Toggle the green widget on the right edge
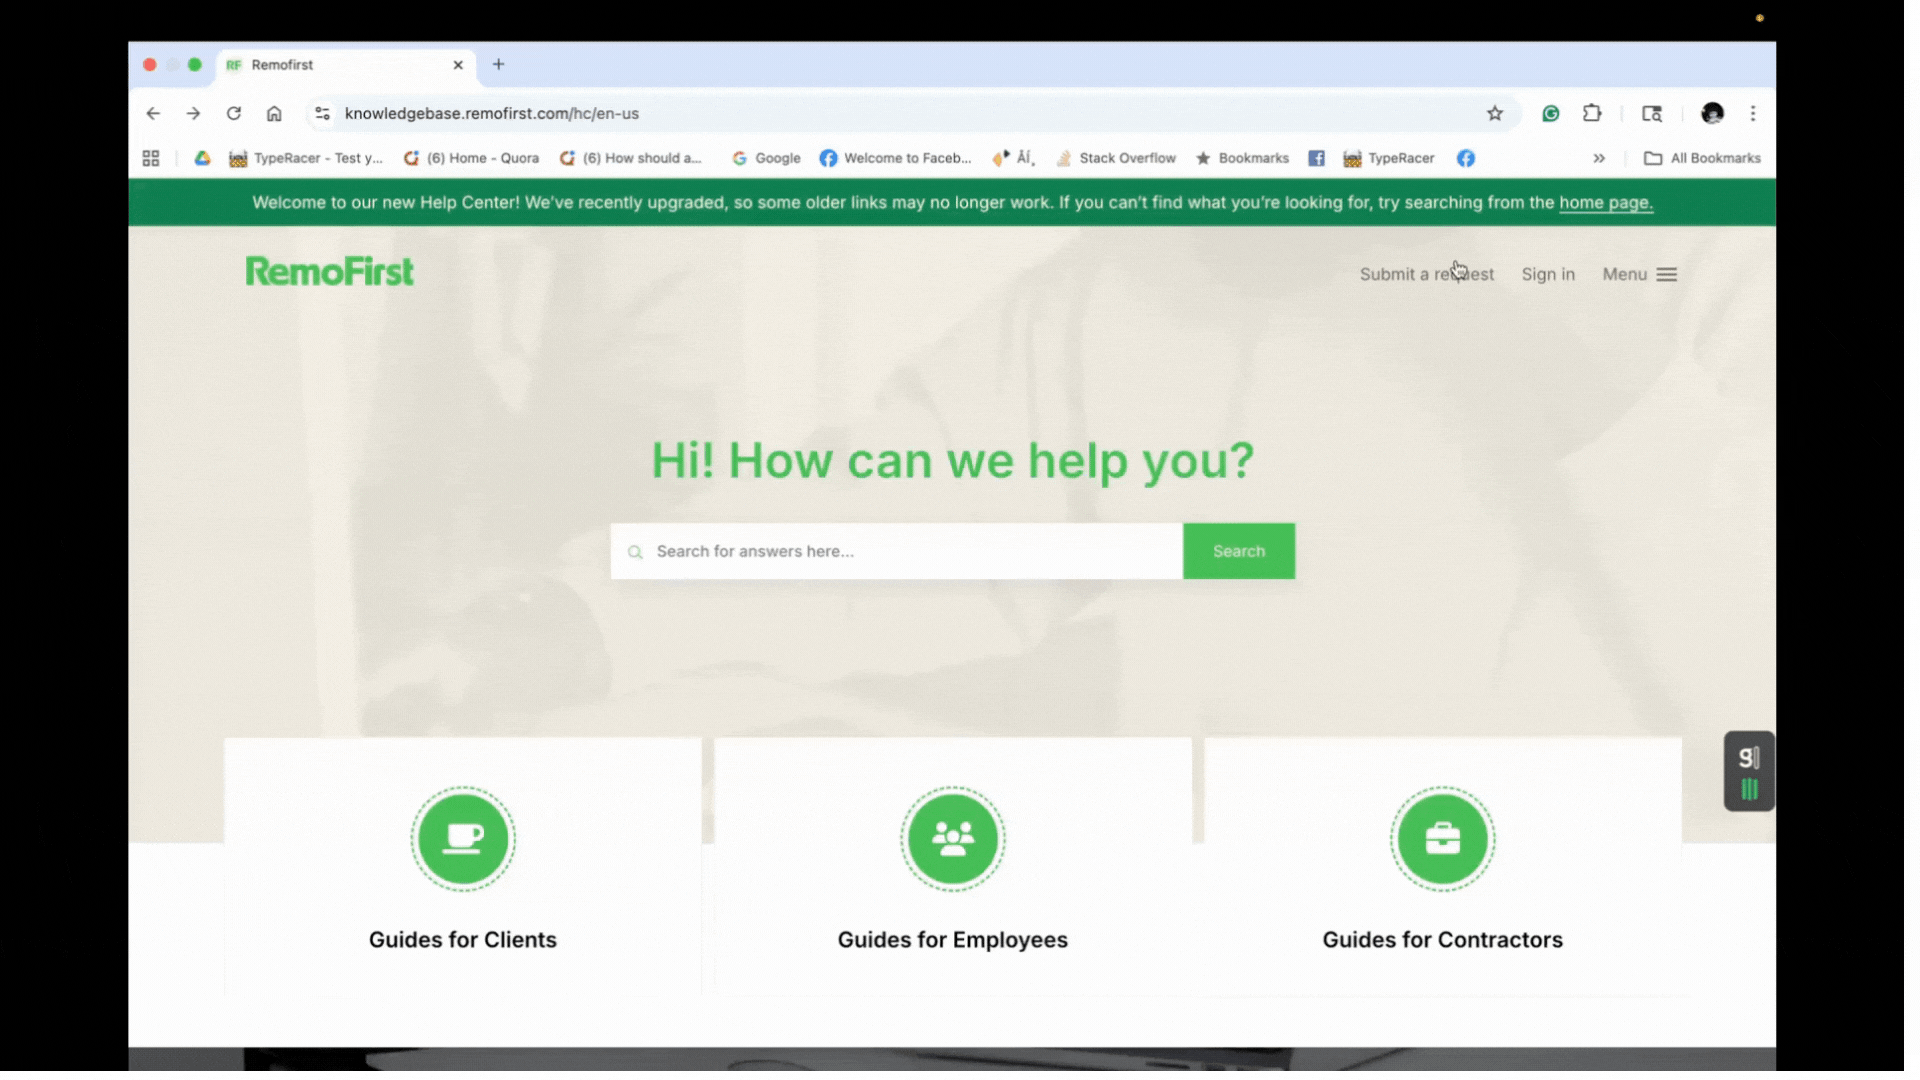 [x=1748, y=771]
